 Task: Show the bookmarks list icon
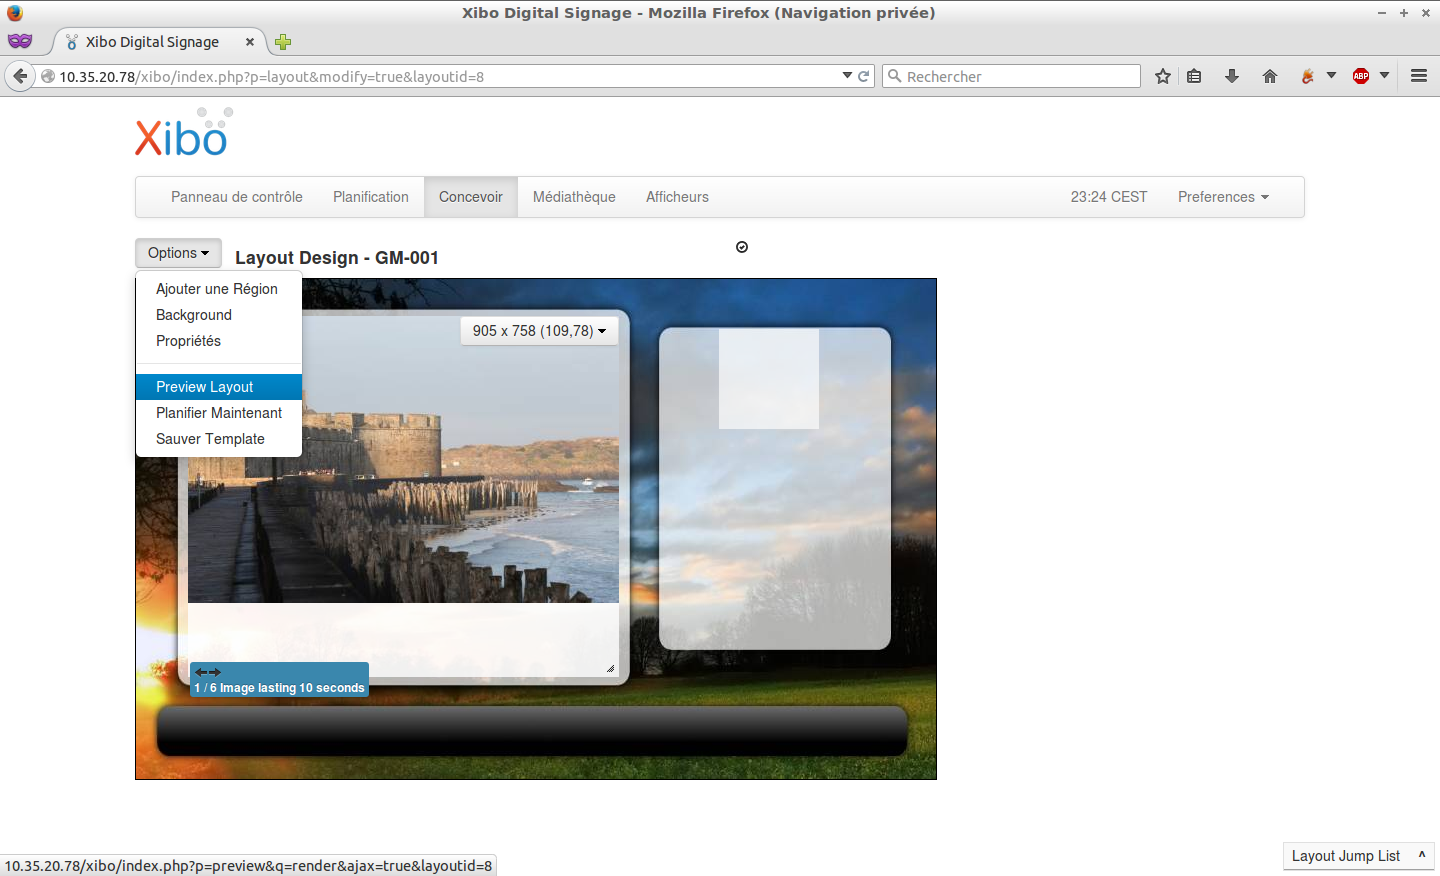pyautogui.click(x=1194, y=76)
